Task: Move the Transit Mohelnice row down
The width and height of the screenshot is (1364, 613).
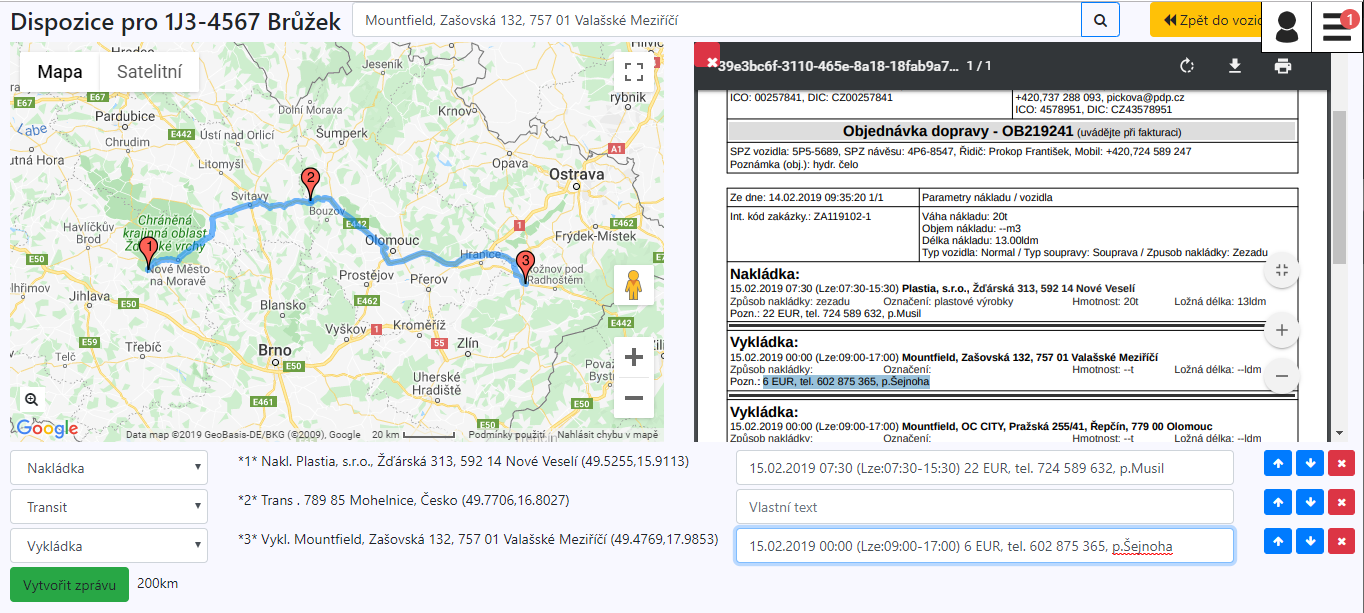Action: 1309,504
